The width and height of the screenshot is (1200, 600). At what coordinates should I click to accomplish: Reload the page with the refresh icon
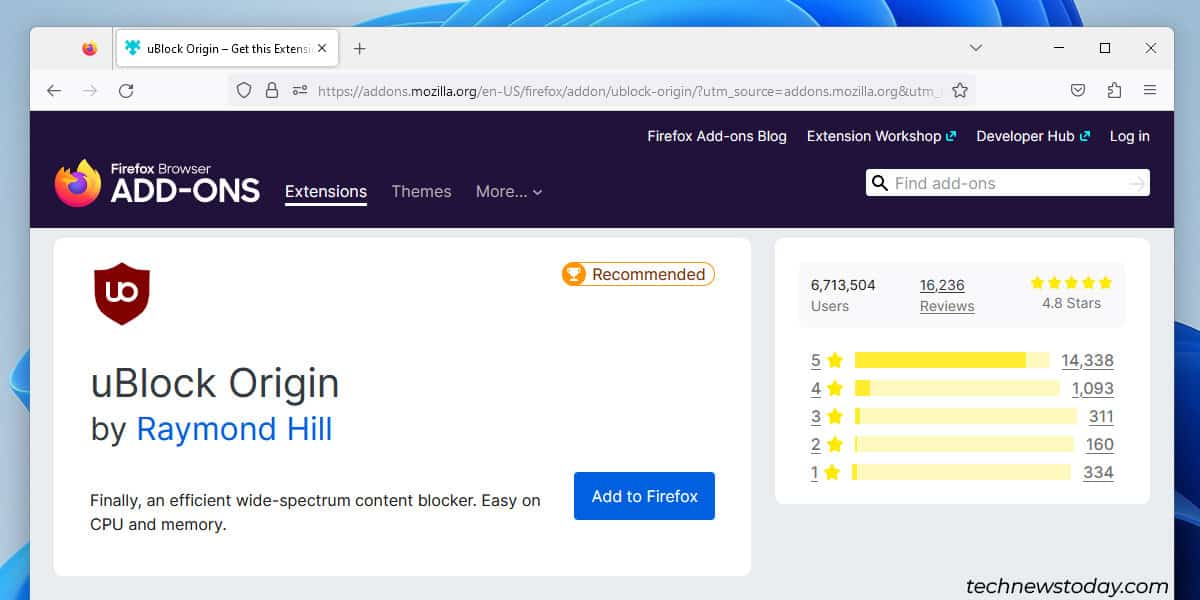(x=126, y=89)
